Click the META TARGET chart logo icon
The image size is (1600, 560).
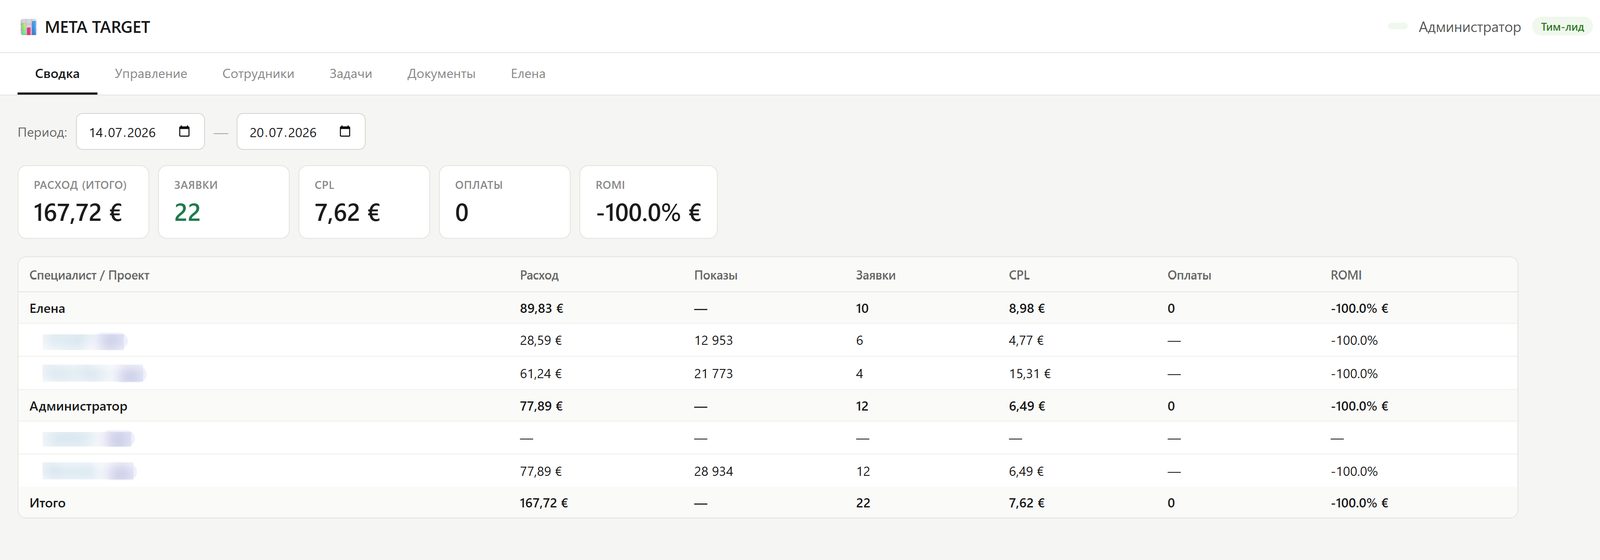tap(28, 27)
